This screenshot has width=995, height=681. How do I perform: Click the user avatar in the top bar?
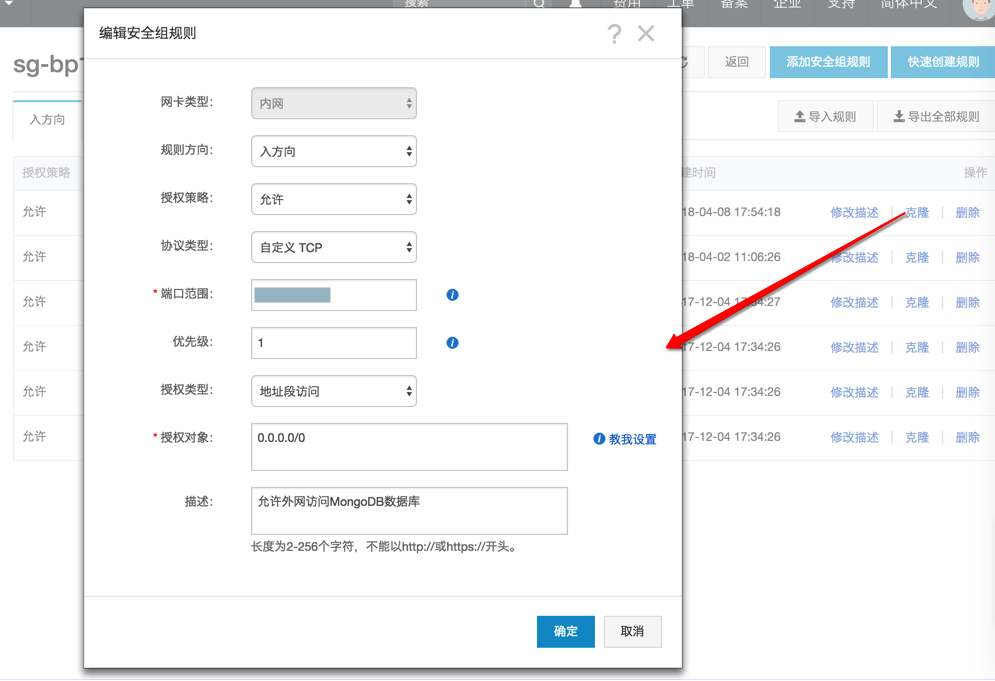[979, 8]
